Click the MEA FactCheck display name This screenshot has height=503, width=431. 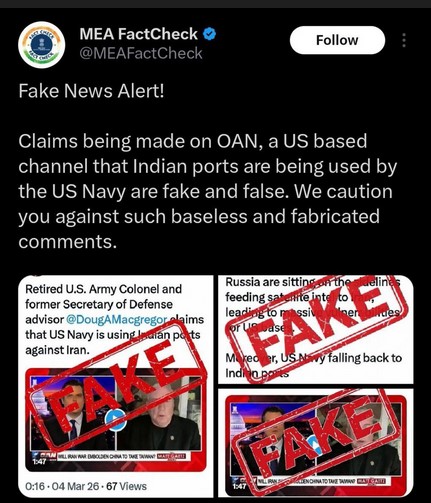point(138,34)
